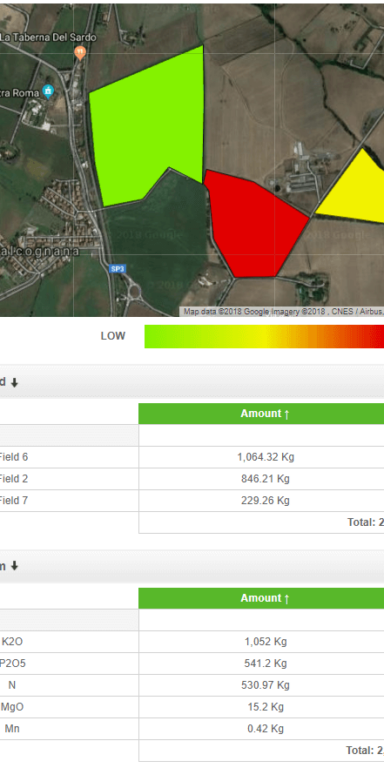The height and width of the screenshot is (768, 384).
Task: Click the orange restaurant pin on map
Action: coord(80,52)
